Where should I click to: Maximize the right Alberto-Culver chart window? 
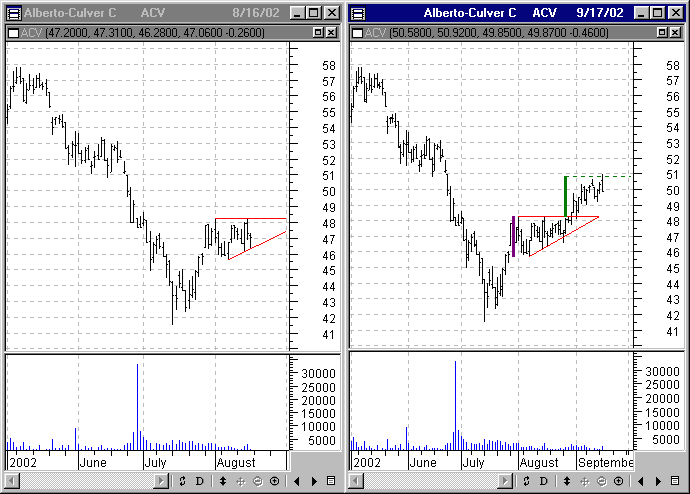coord(658,13)
